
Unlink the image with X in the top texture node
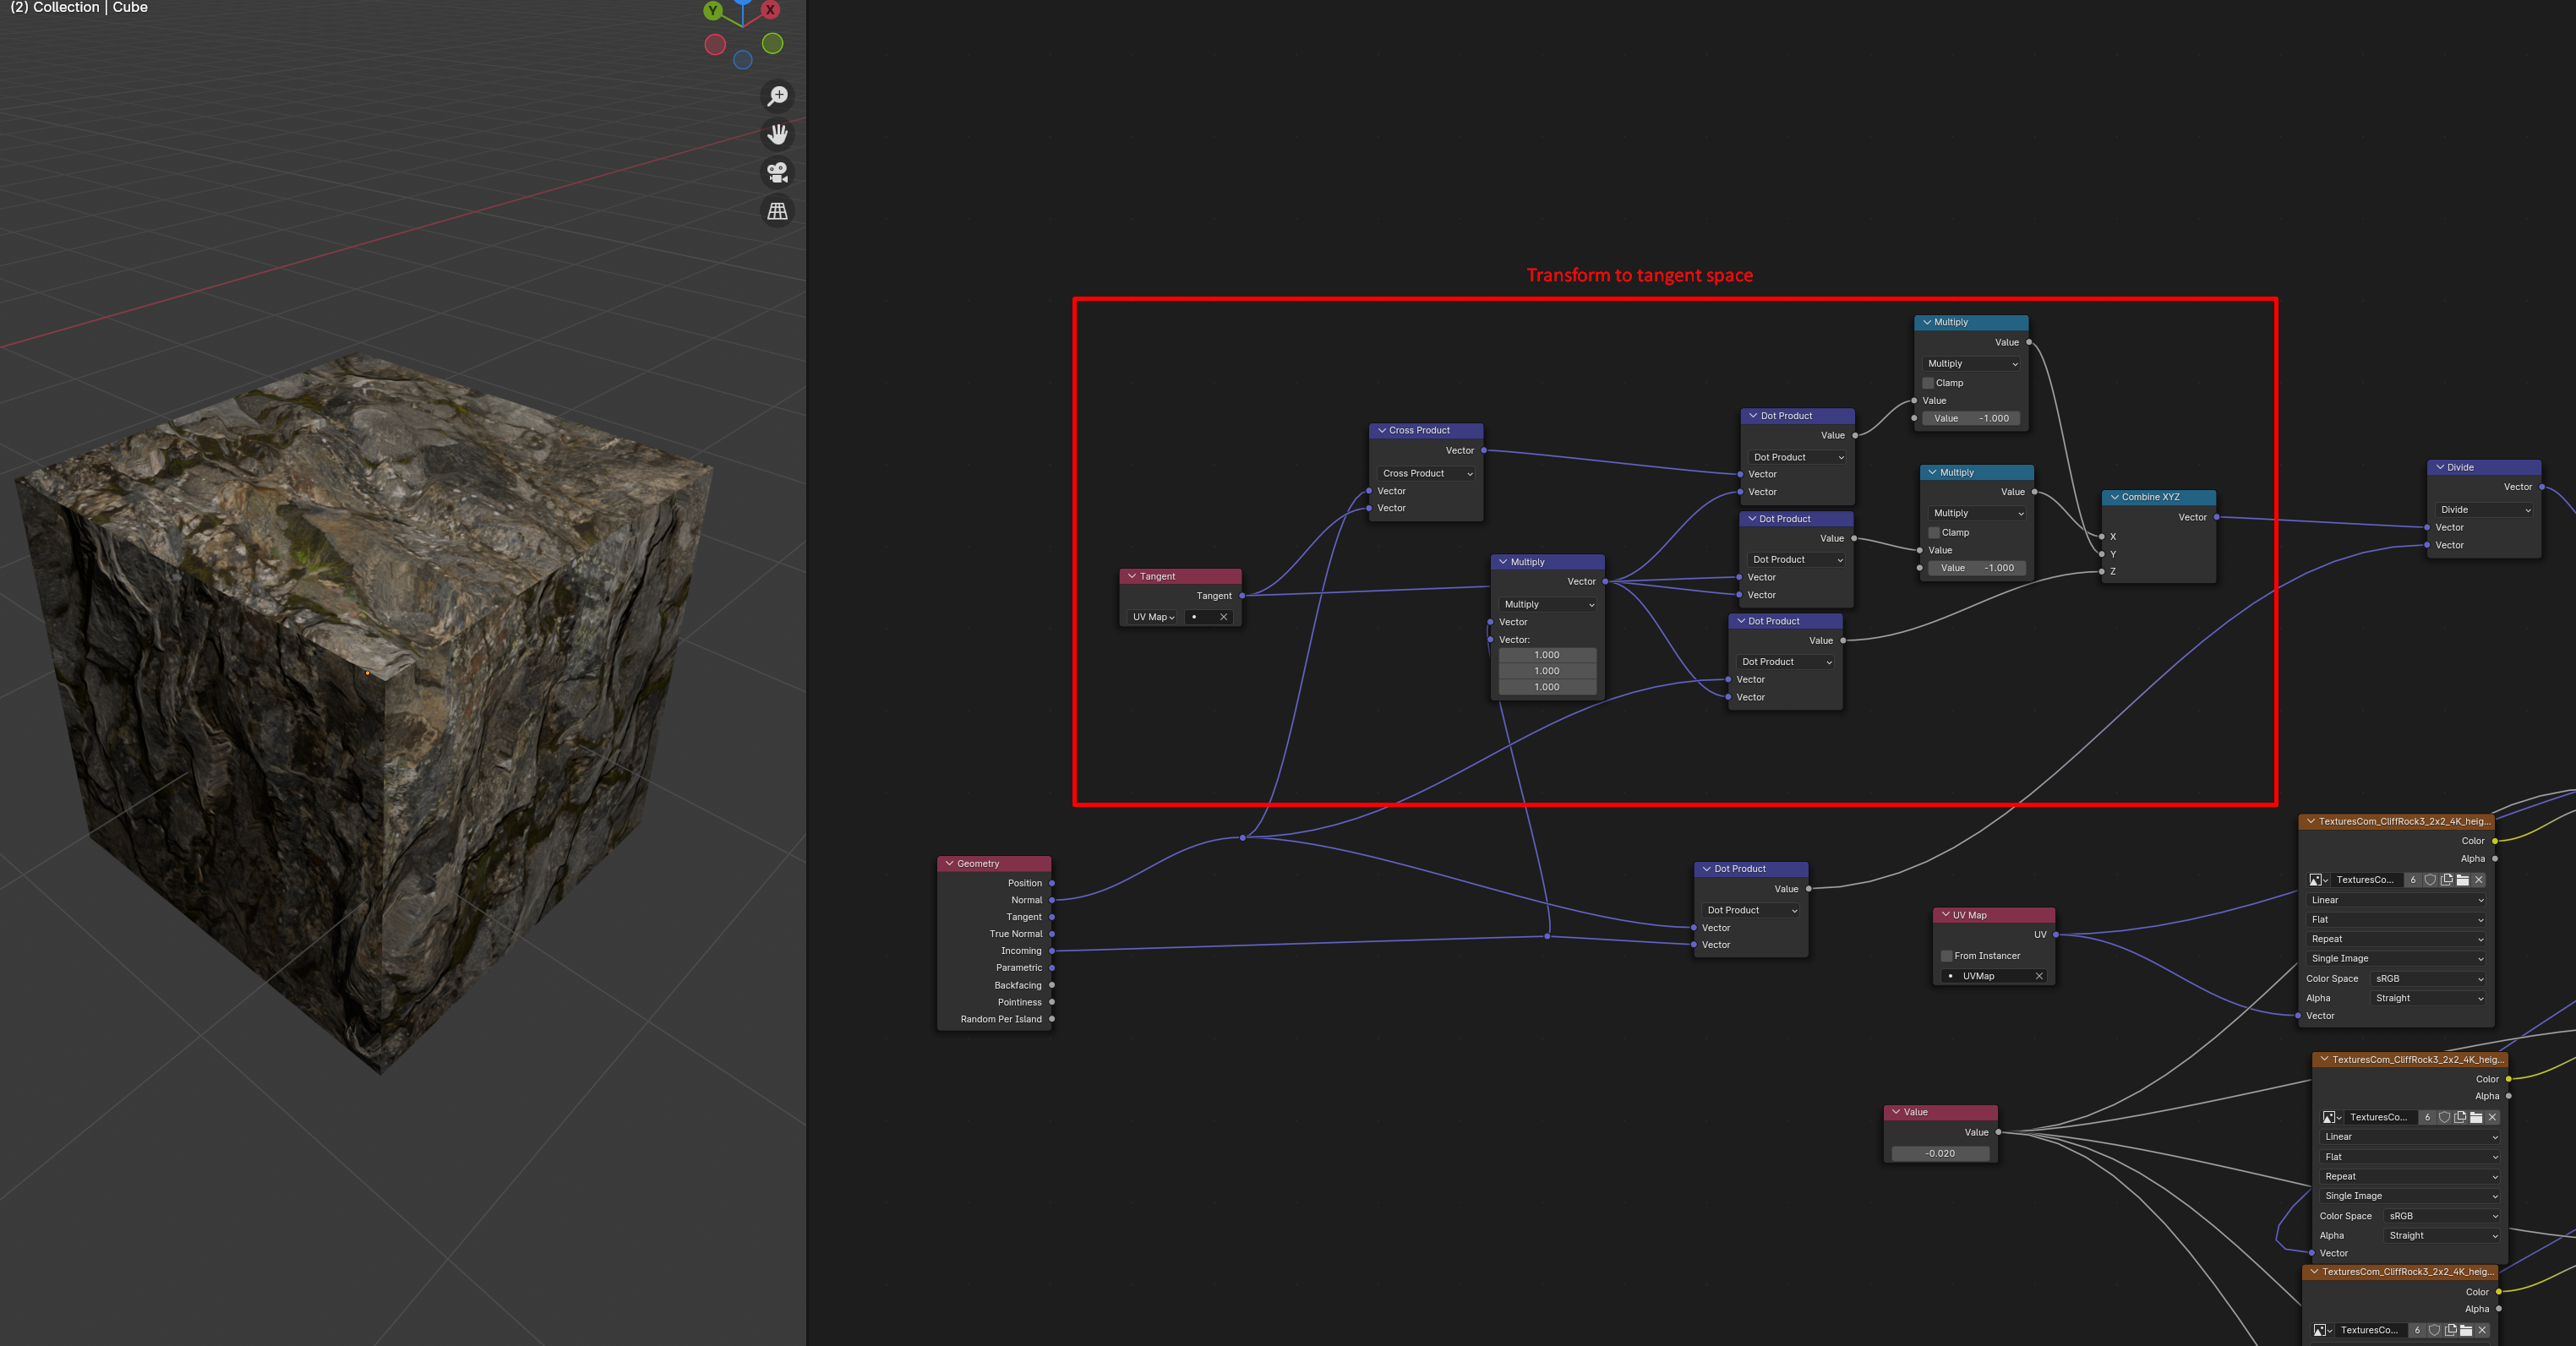(2479, 880)
